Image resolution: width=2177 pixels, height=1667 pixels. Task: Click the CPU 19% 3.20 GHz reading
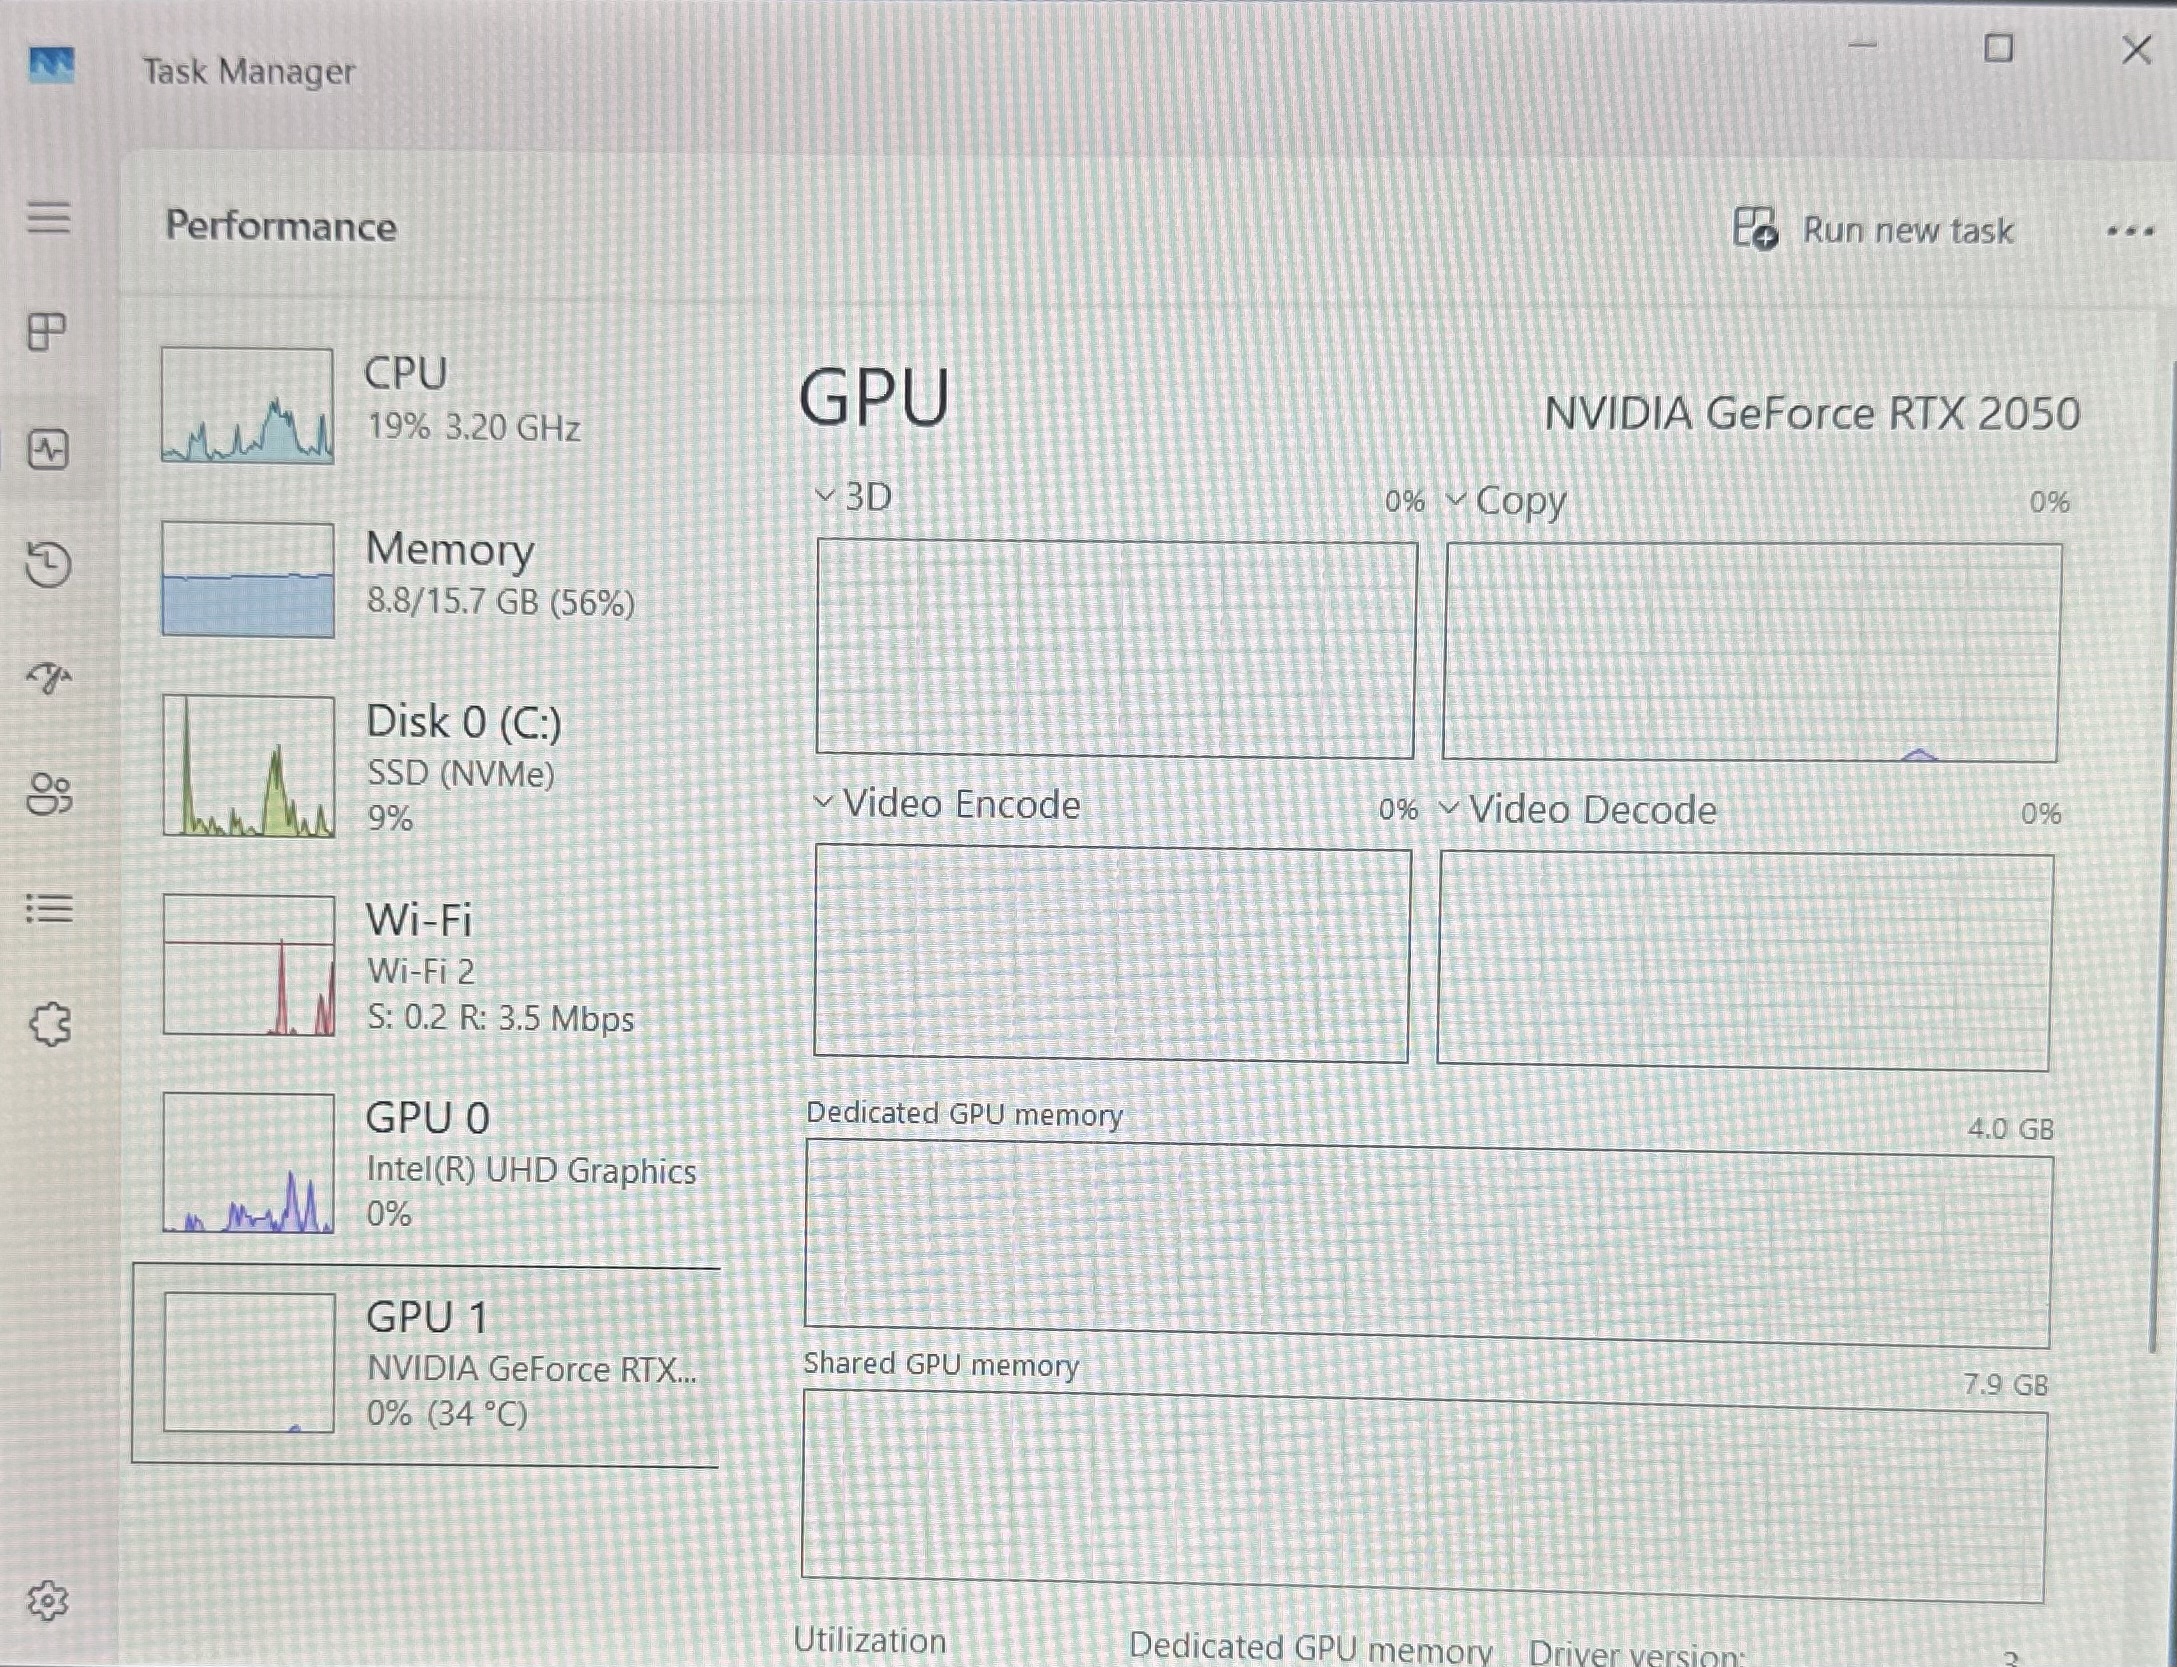click(474, 427)
